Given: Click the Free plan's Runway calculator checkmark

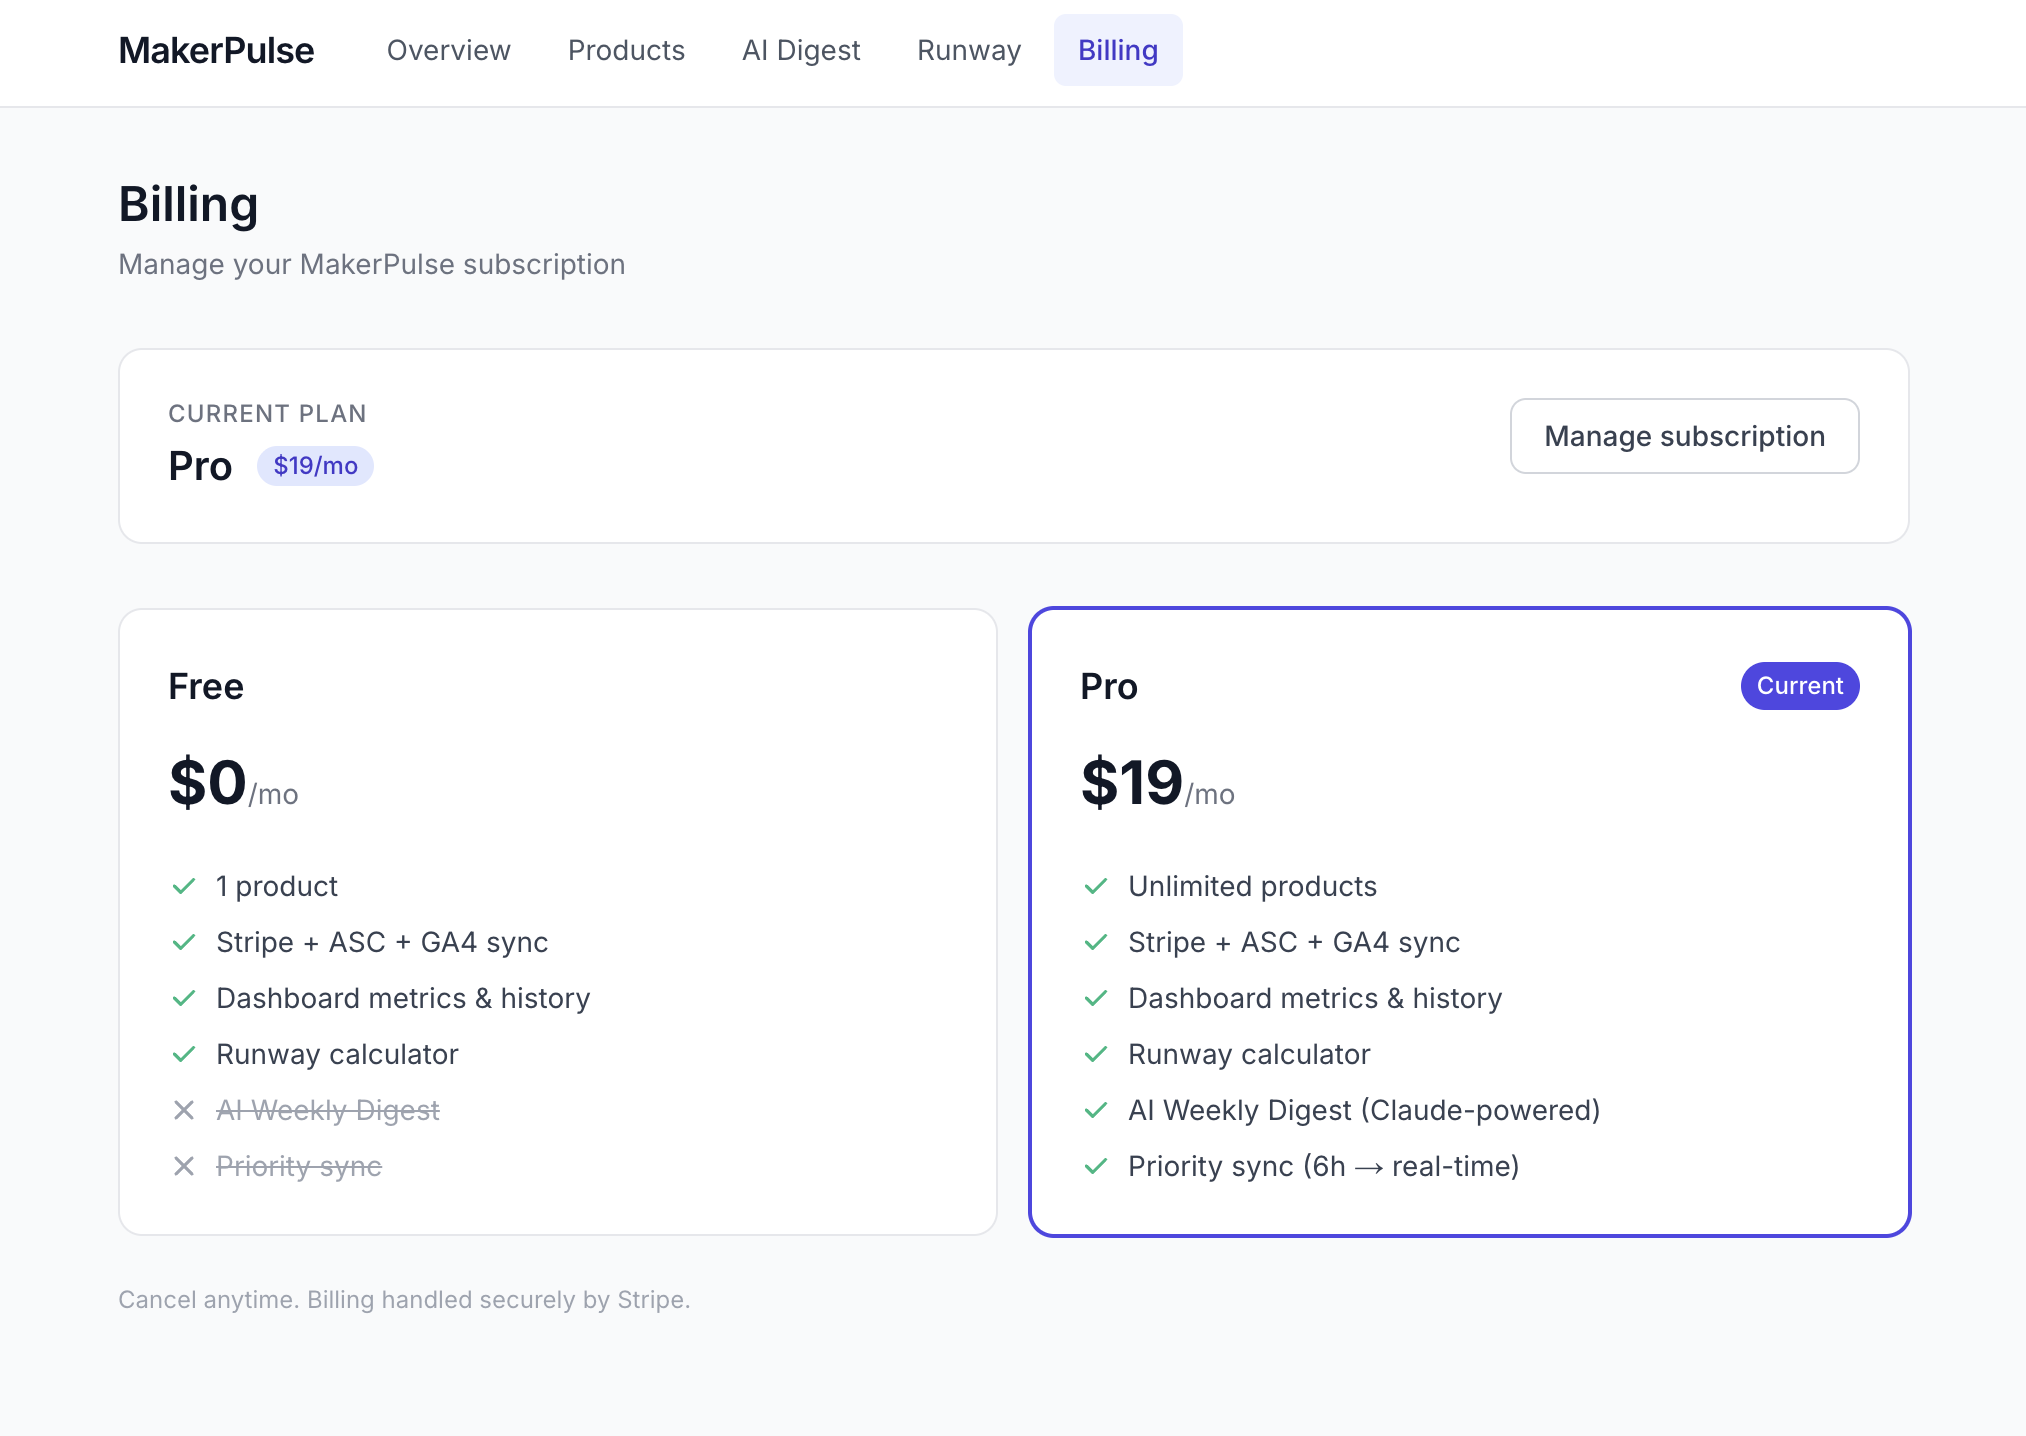Looking at the screenshot, I should (184, 1055).
